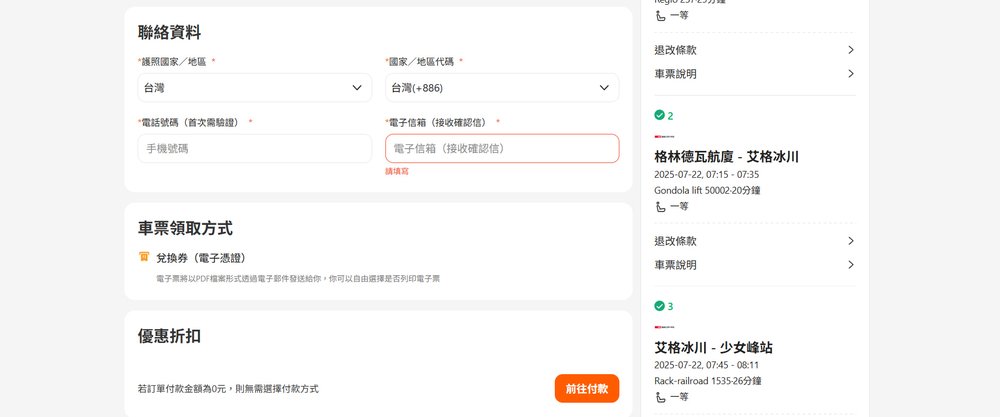Click the Gondola lift 50002·20分鐘 text
Image resolution: width=1000 pixels, height=417 pixels.
click(x=707, y=190)
